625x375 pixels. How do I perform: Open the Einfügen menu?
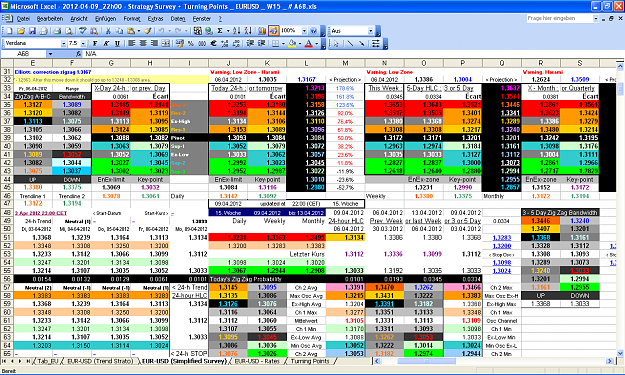(x=106, y=19)
